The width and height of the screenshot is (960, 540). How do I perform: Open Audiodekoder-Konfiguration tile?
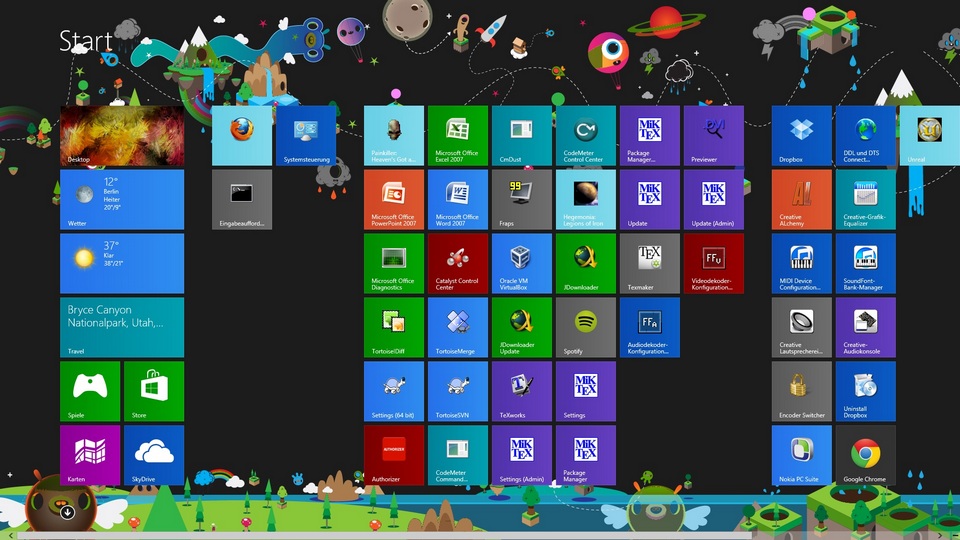coord(650,327)
